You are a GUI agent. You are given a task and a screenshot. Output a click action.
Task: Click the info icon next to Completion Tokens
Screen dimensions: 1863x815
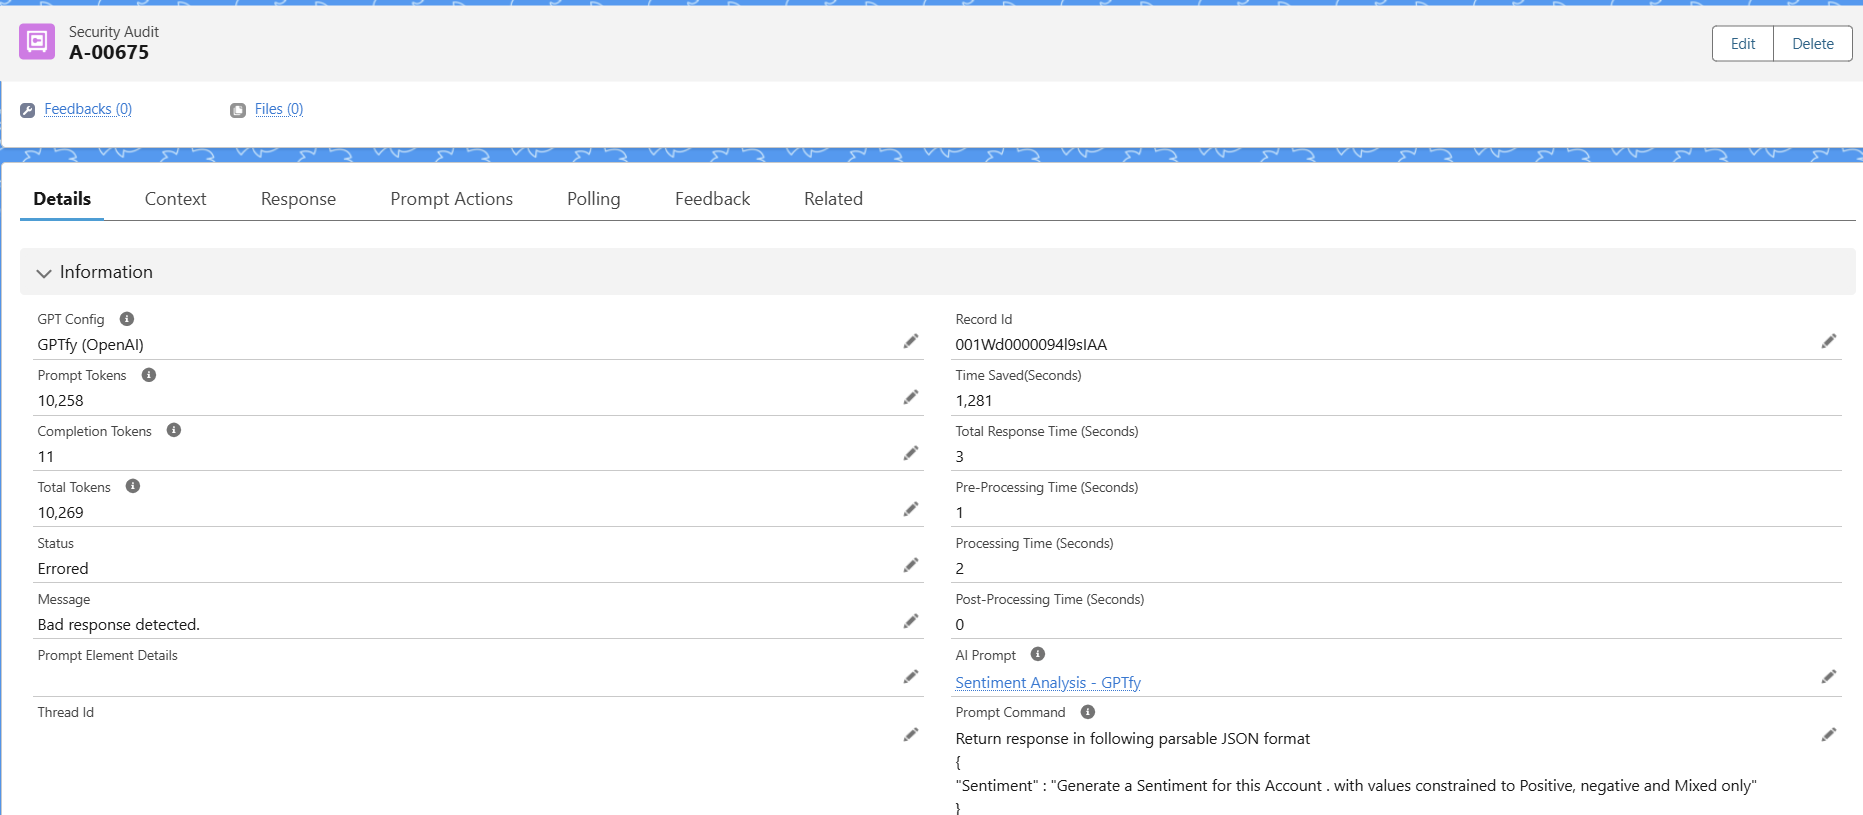pos(174,430)
